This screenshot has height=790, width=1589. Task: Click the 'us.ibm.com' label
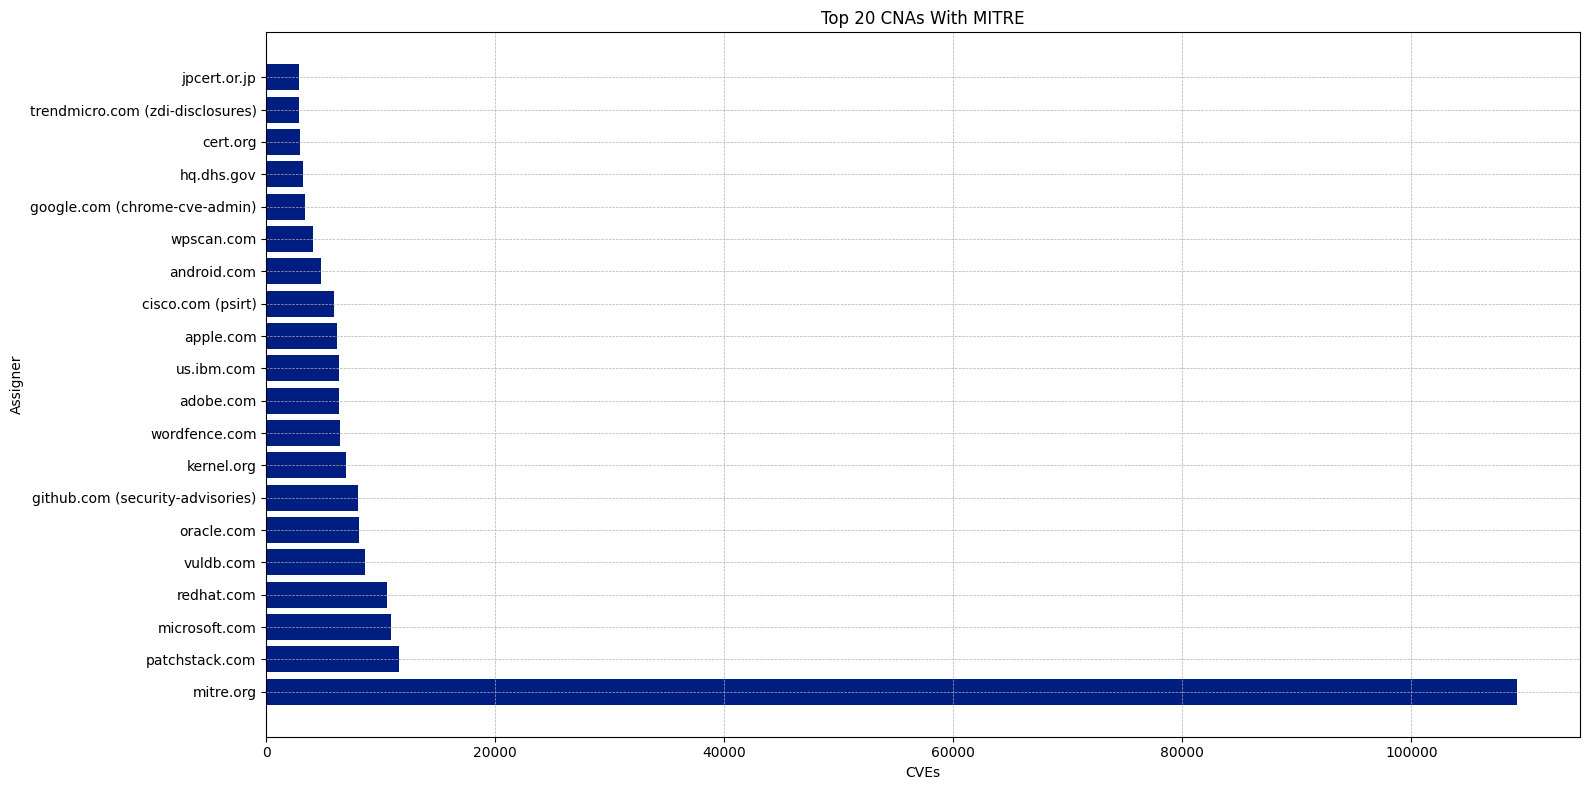(x=216, y=369)
